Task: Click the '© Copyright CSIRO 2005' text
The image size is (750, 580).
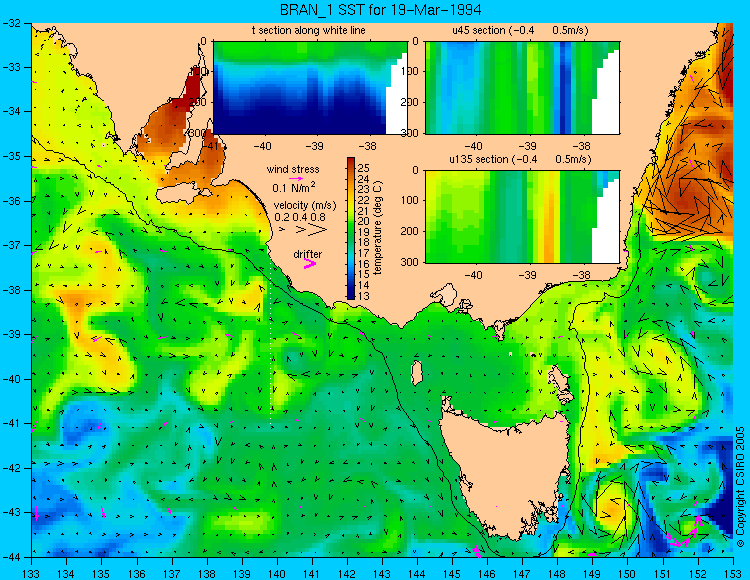Action: tap(740, 487)
